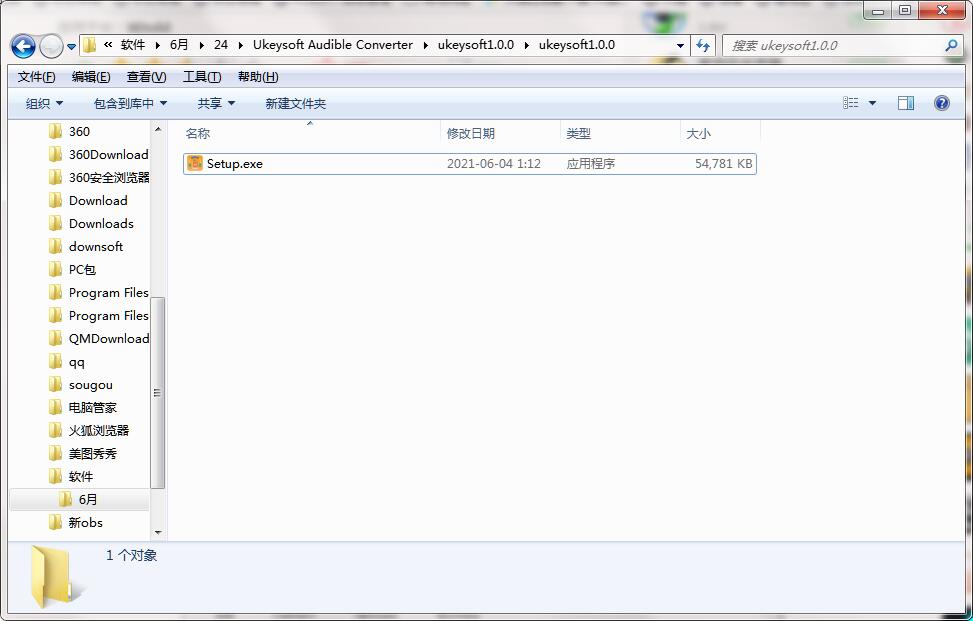The height and width of the screenshot is (621, 973).
Task: Select the 美图秀秀 folder in tree
Action: click(92, 453)
